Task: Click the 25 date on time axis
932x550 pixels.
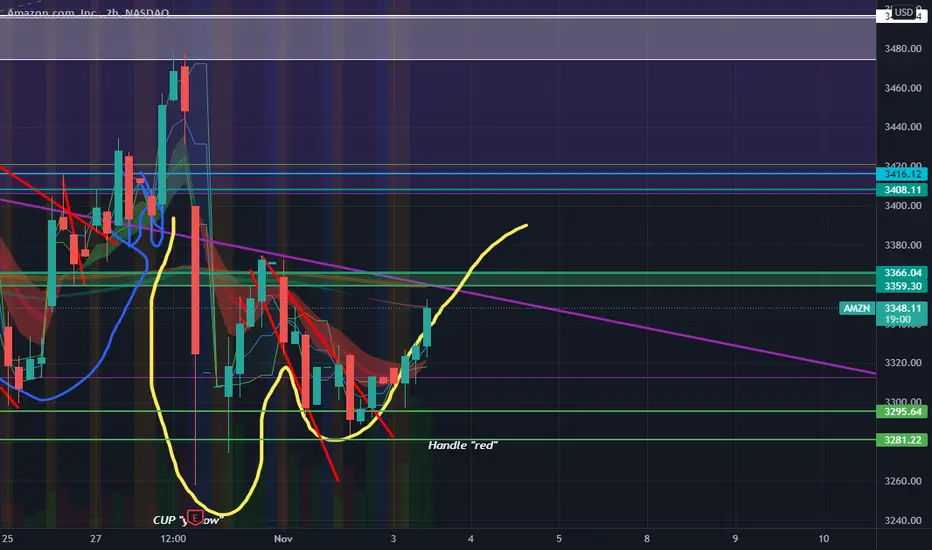Action: (7, 539)
